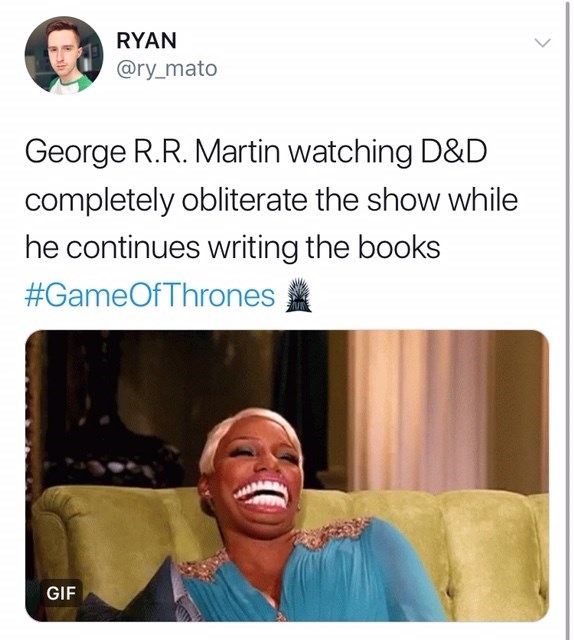The width and height of the screenshot is (574, 640).
Task: Expand the tweet options chevron
Action: [543, 42]
